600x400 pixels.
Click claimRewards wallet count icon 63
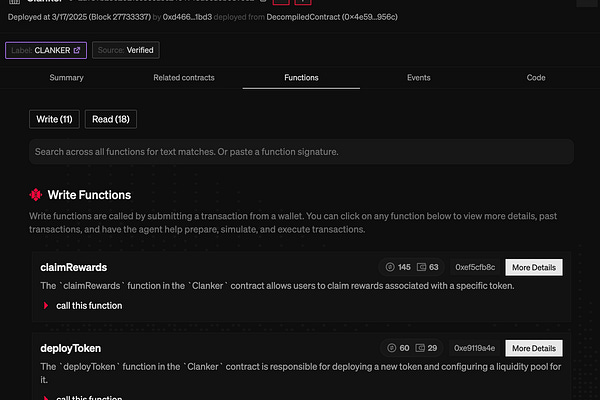click(x=421, y=267)
